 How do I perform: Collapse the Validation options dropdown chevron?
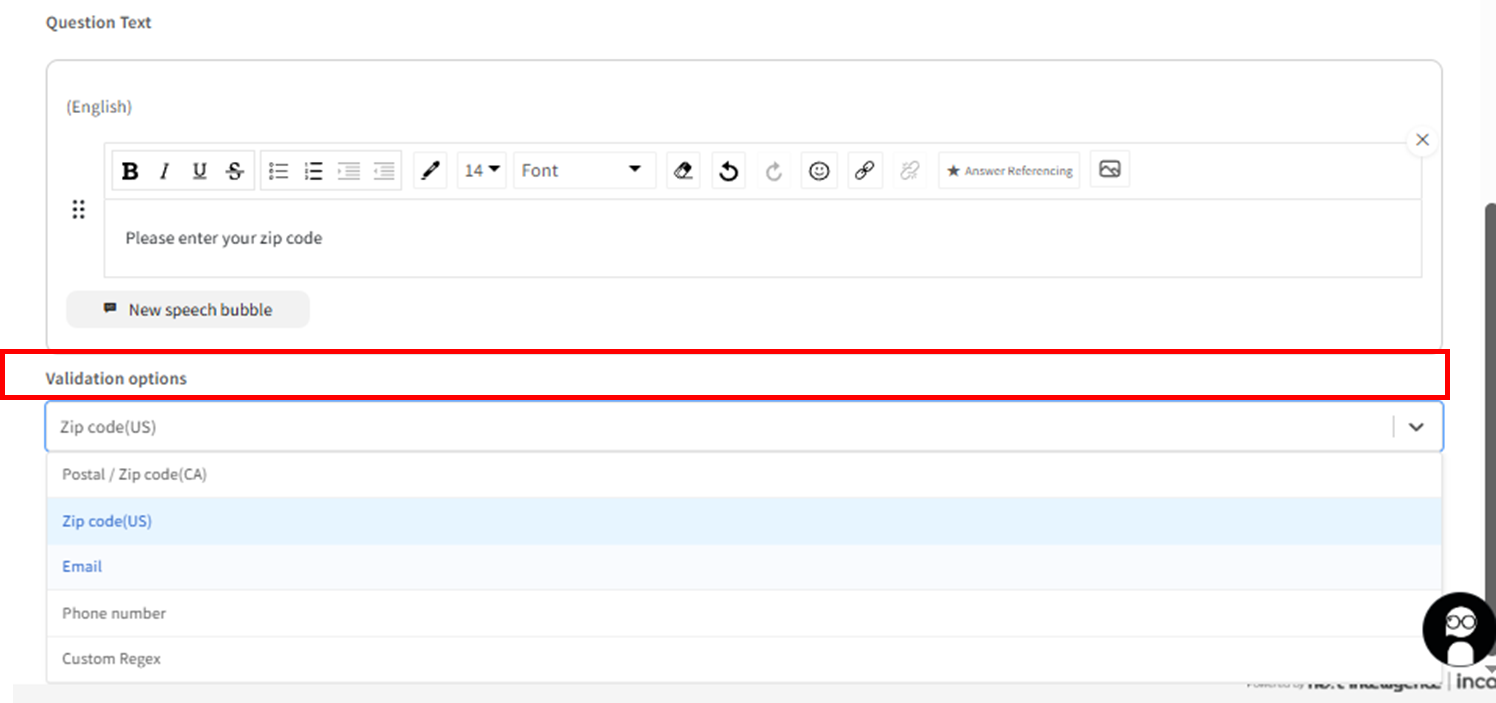1416,427
